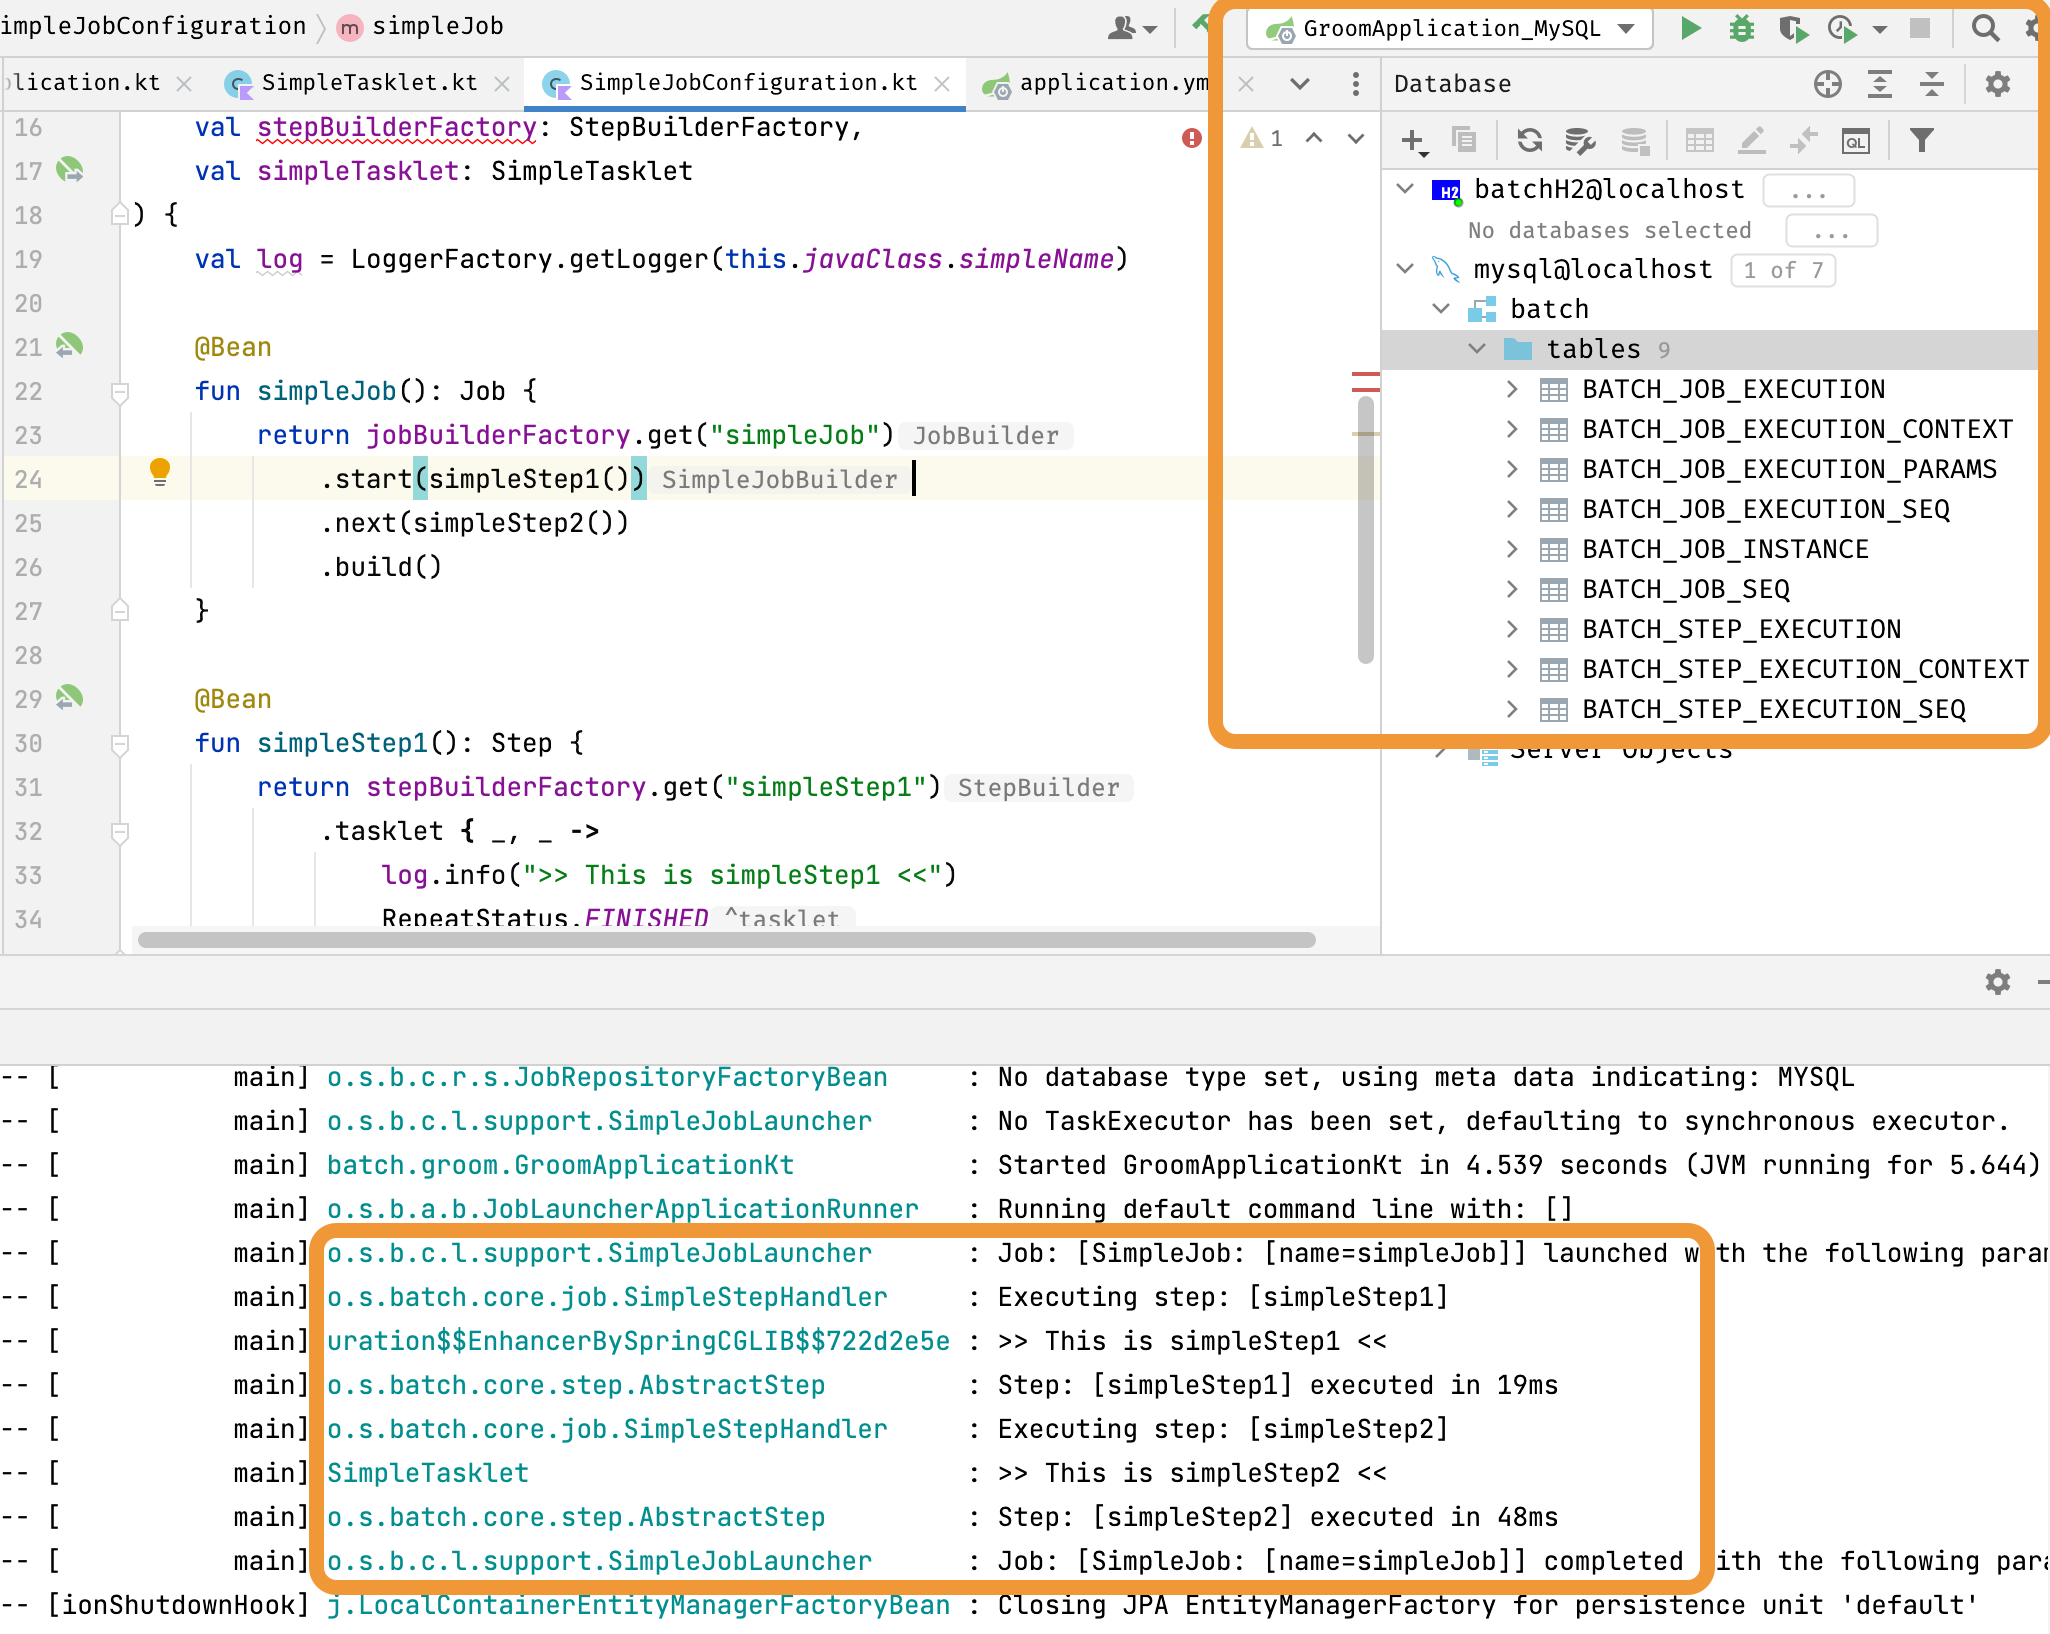Run GroomApplication_MySQL with green play button
Screen dimensions: 2050x1634
(x=1691, y=28)
